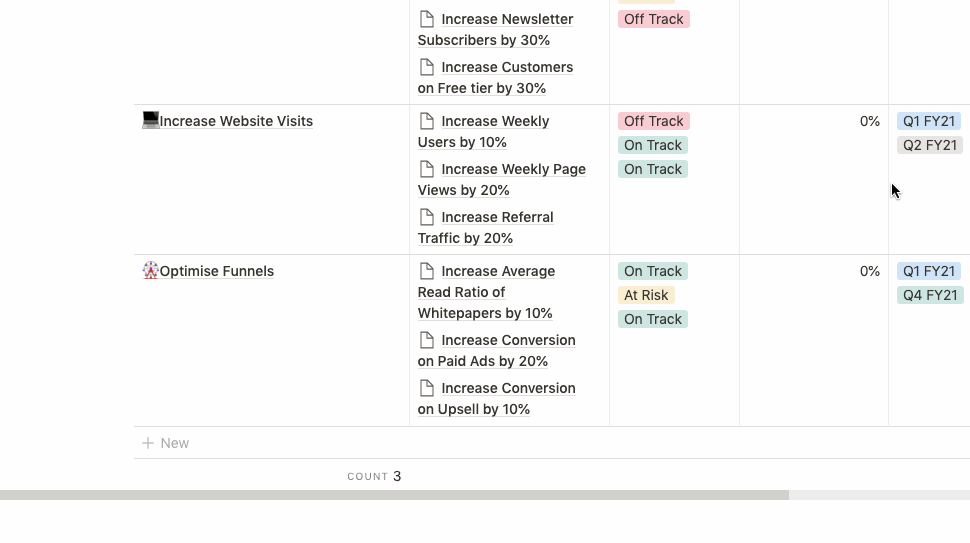Click page icon for Conversion on Paid Ads
This screenshot has height=543, width=970.
[427, 340]
